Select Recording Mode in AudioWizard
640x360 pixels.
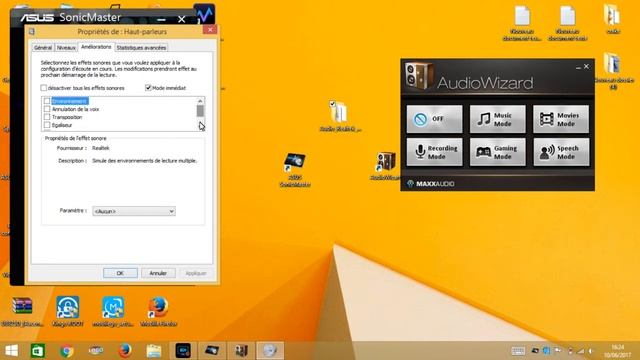tap(434, 152)
